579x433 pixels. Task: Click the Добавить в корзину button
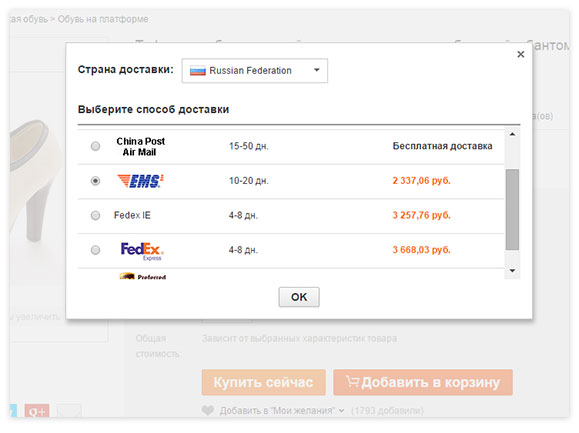(423, 382)
